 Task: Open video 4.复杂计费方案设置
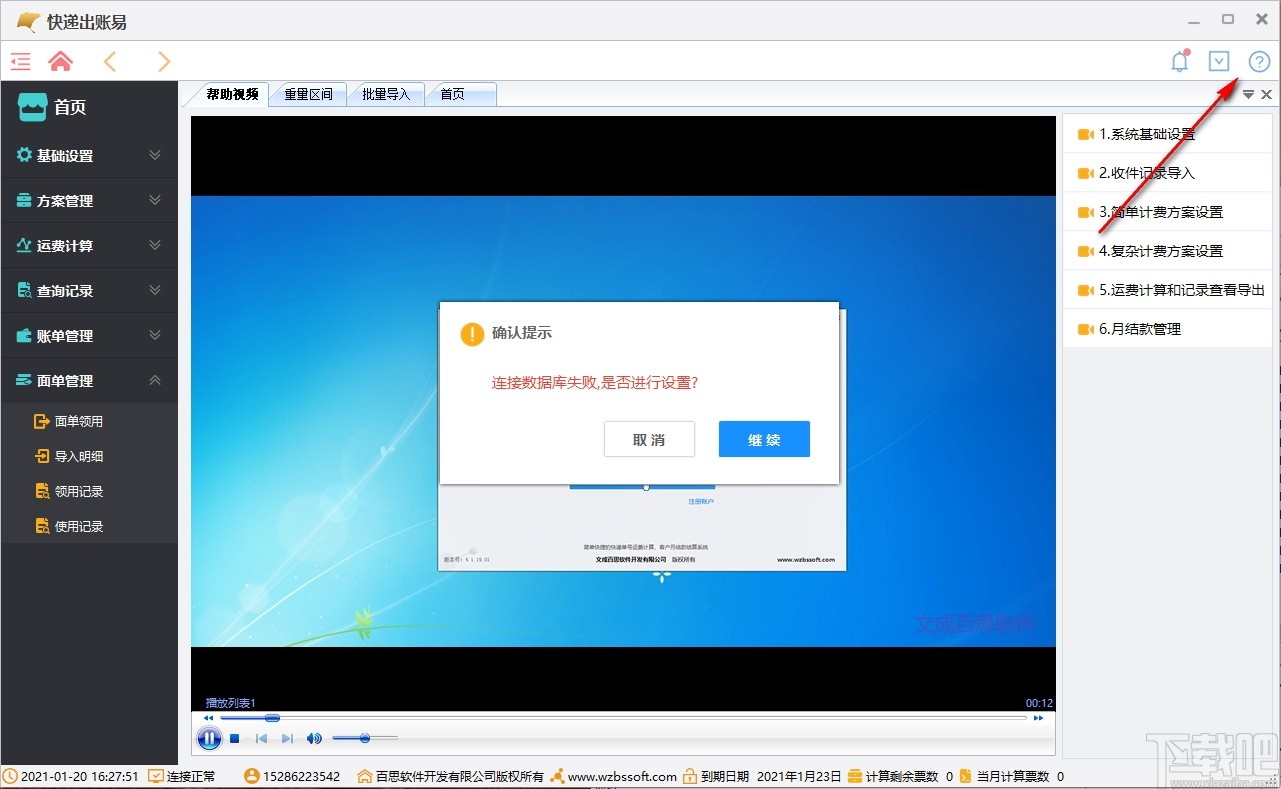(1163, 251)
